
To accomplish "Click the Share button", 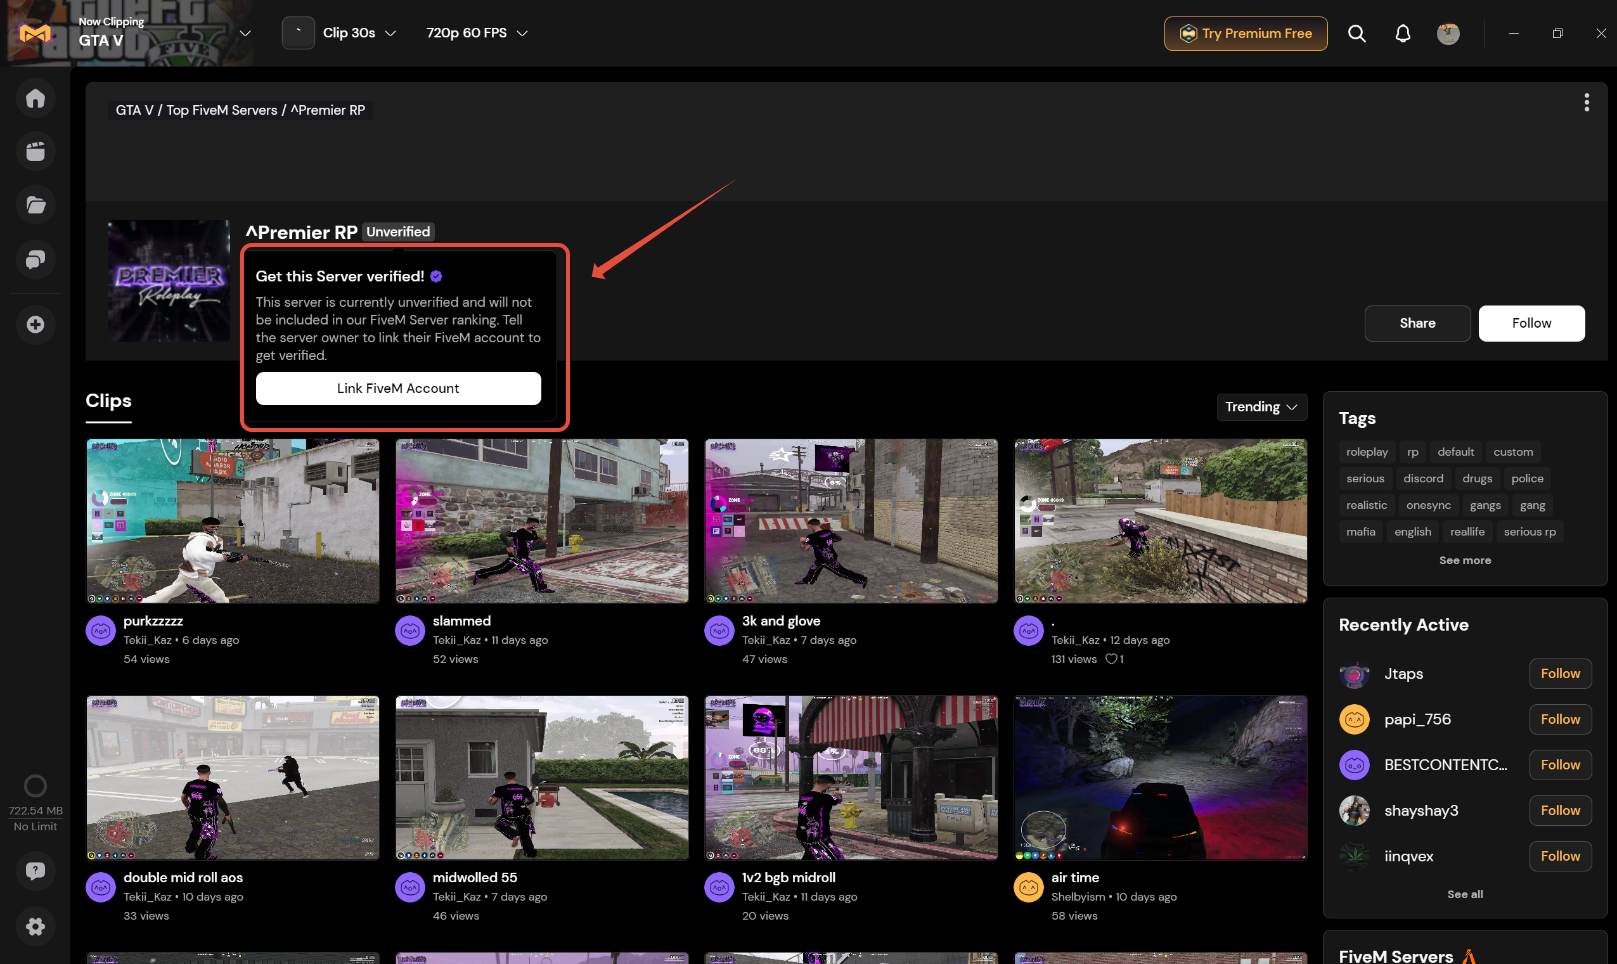I will point(1417,323).
